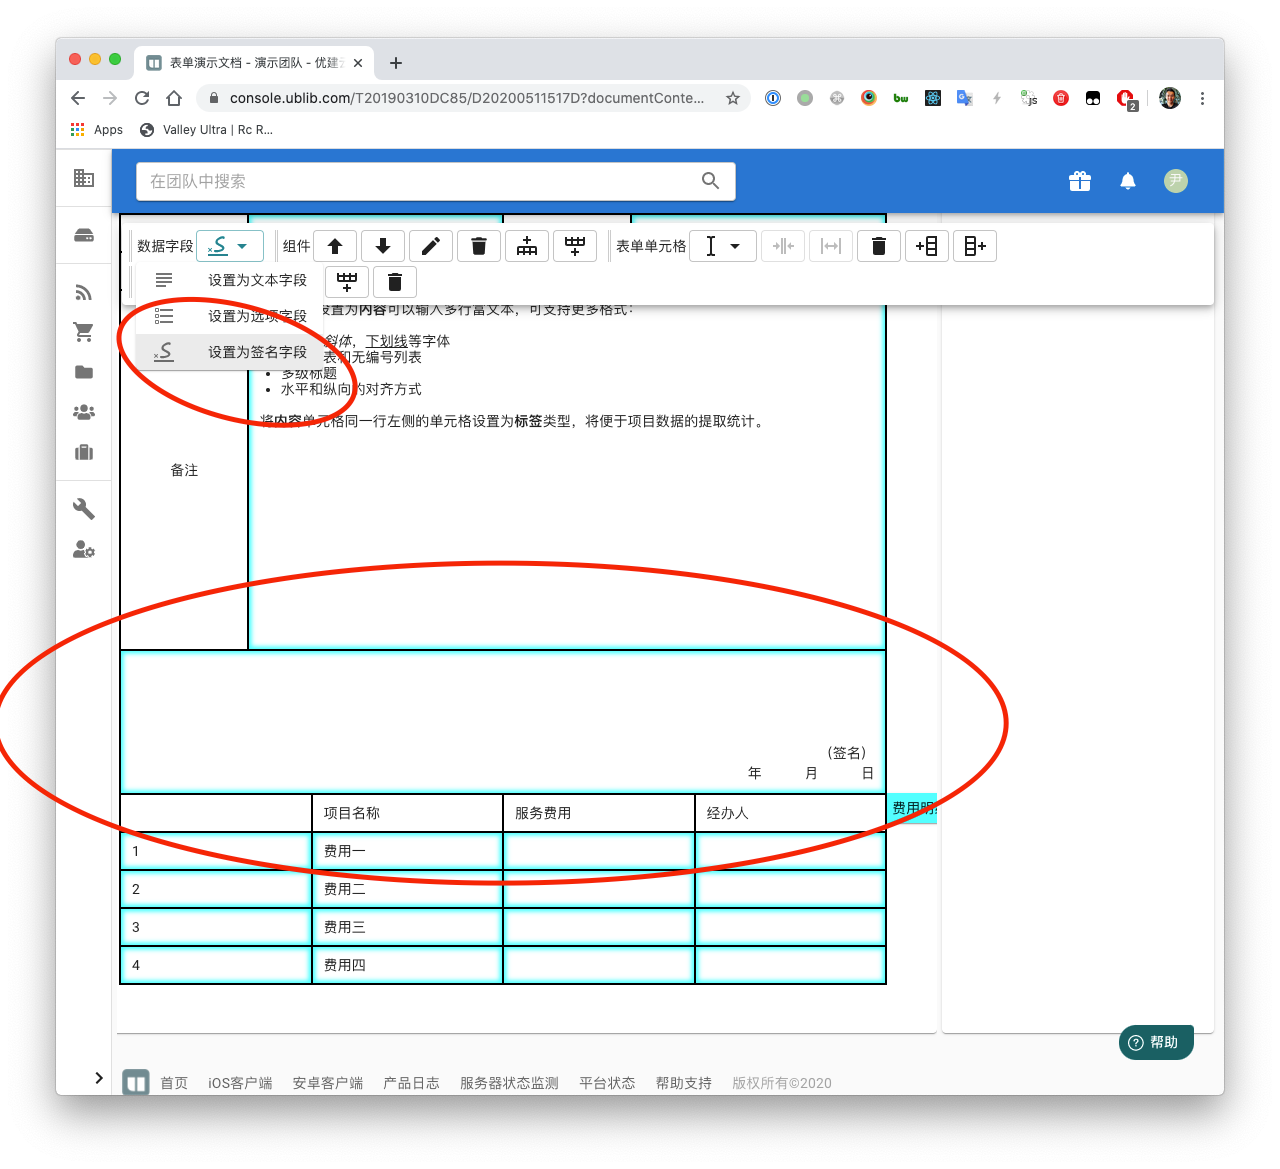The image size is (1280, 1169).
Task: Move component up with the up arrow
Action: point(335,246)
